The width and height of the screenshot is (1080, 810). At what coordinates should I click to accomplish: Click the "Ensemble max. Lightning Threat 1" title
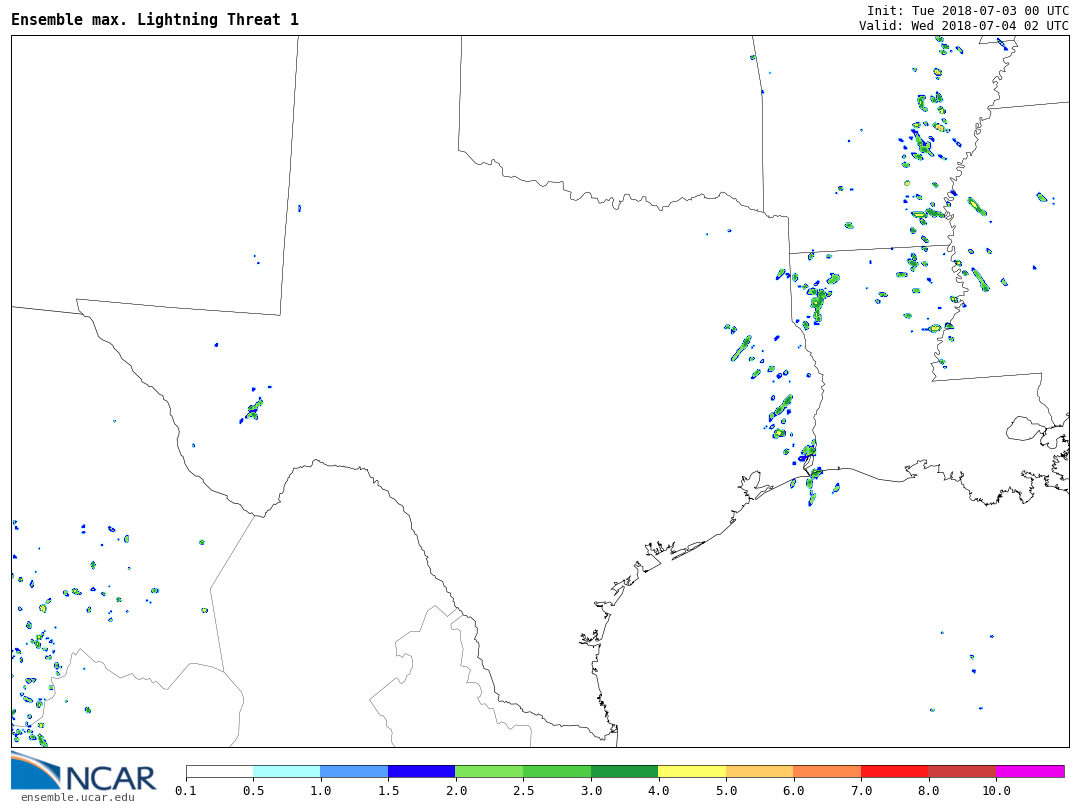point(155,20)
